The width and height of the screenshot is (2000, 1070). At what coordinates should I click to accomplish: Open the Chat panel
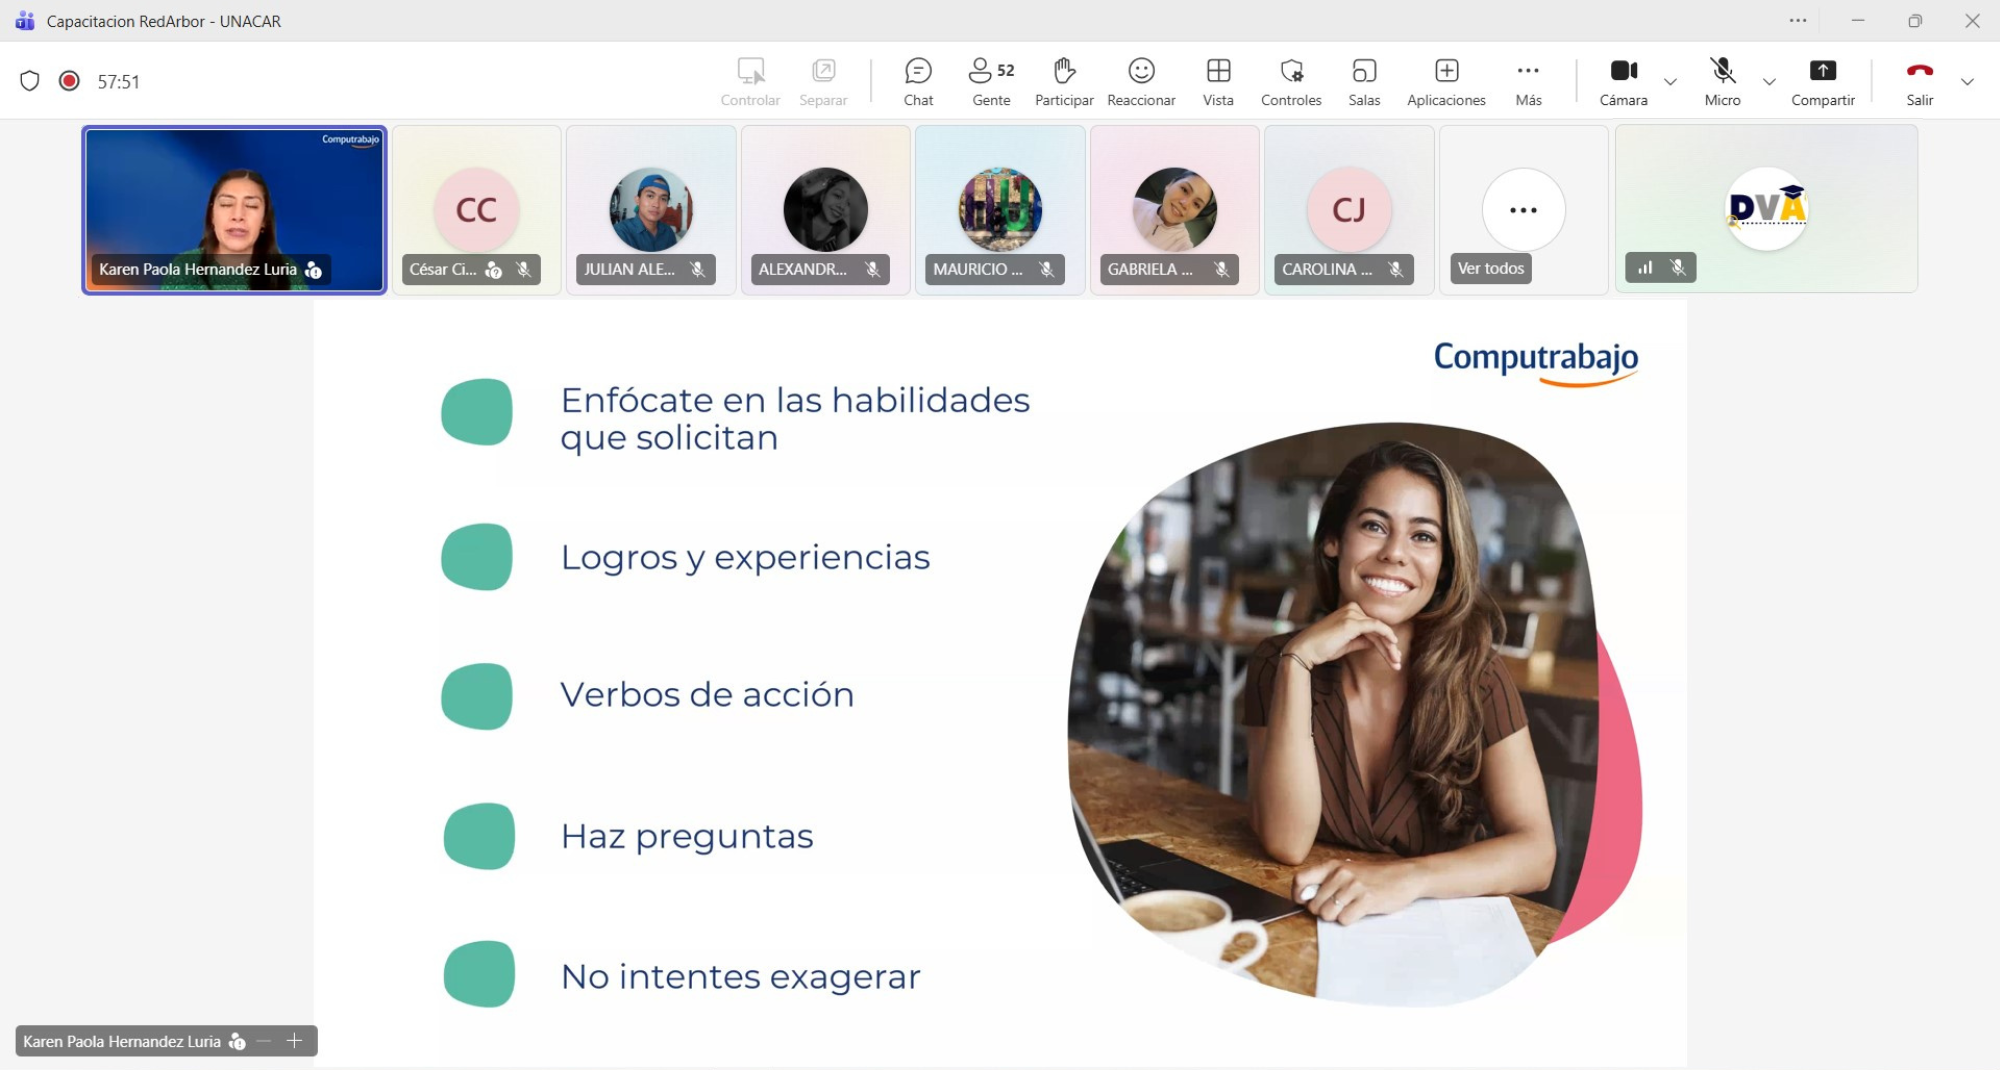pos(917,81)
